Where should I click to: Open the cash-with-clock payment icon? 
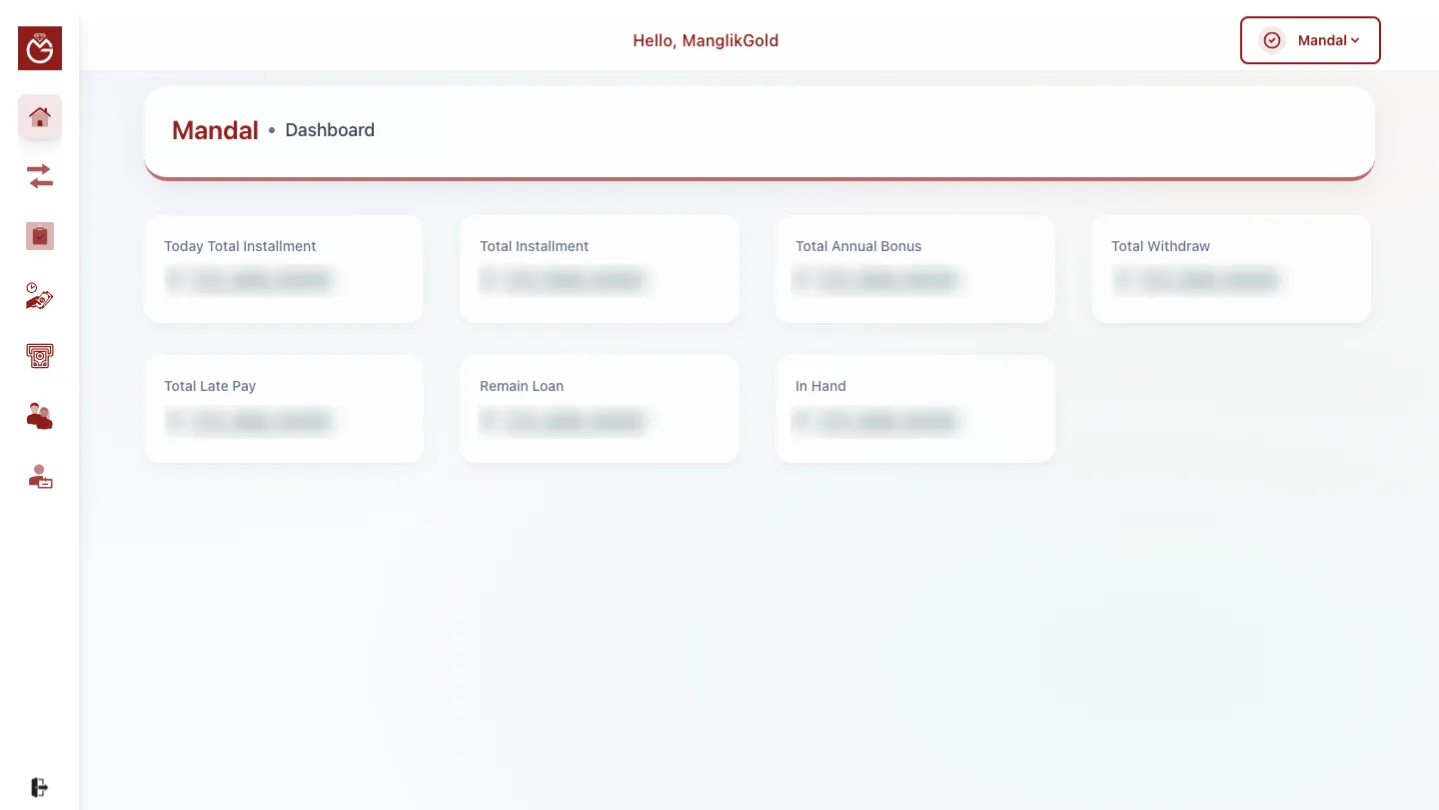point(40,296)
